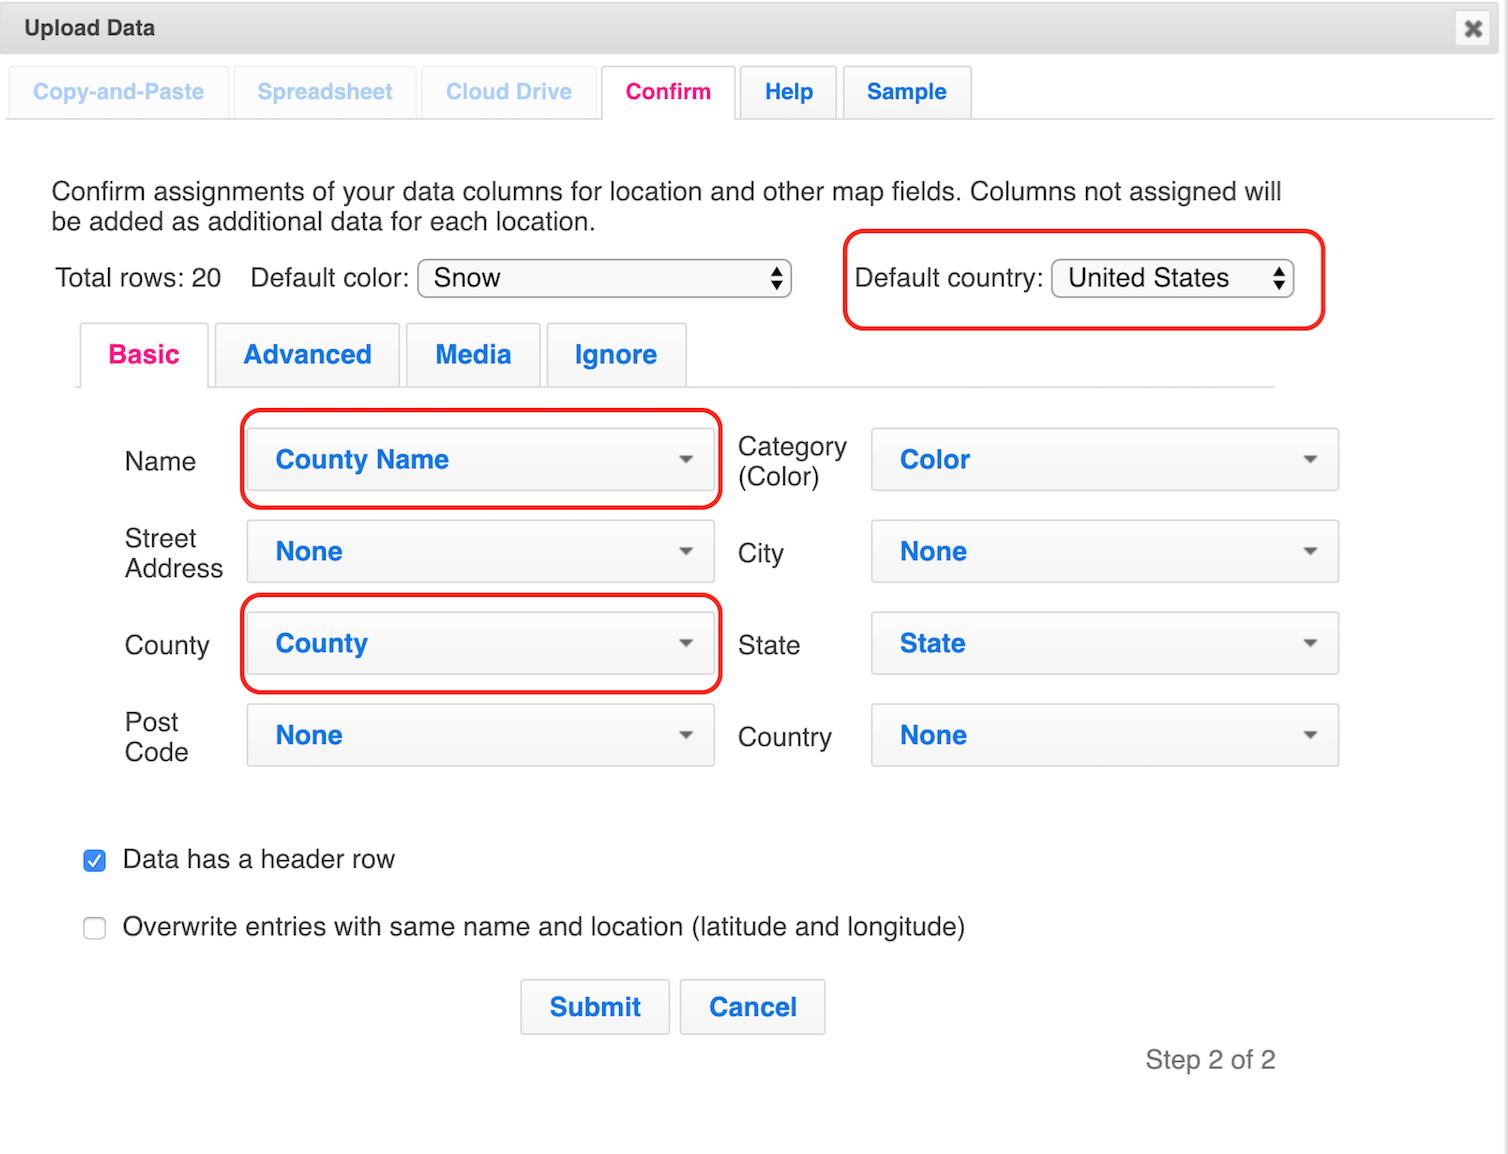Enable Overwrite entries with same name checkbox
Screen dimensions: 1508x1154
coord(95,929)
